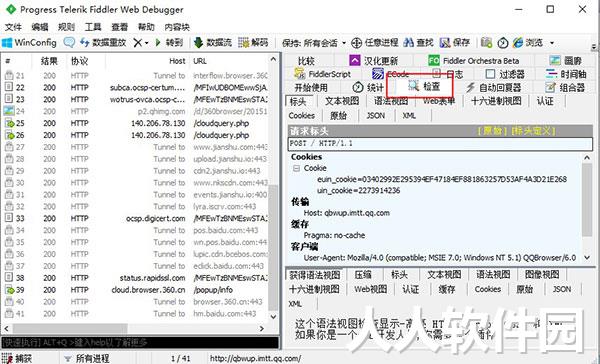Click the quick execute command input box

pyautogui.click(x=140, y=342)
